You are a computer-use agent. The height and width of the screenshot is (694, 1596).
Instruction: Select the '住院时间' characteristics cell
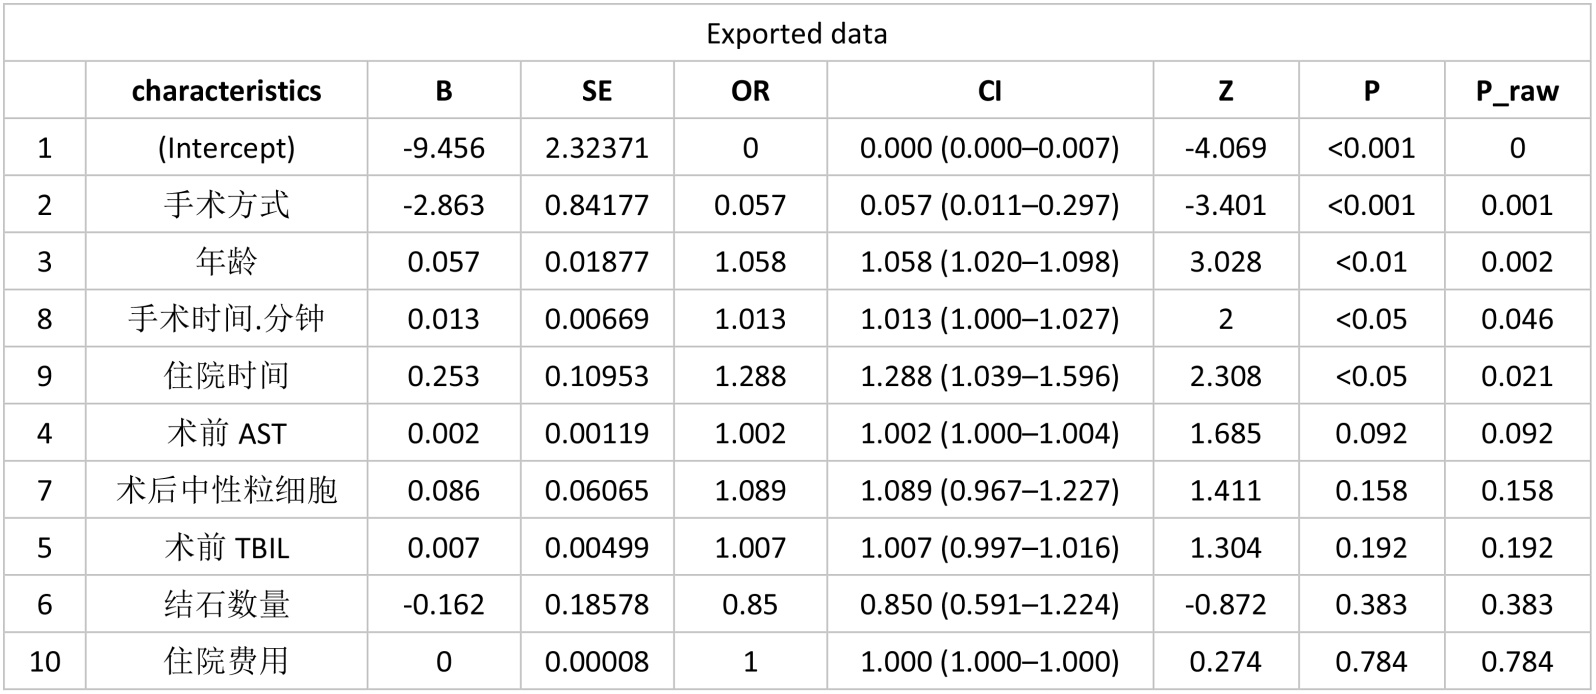[x=226, y=376]
